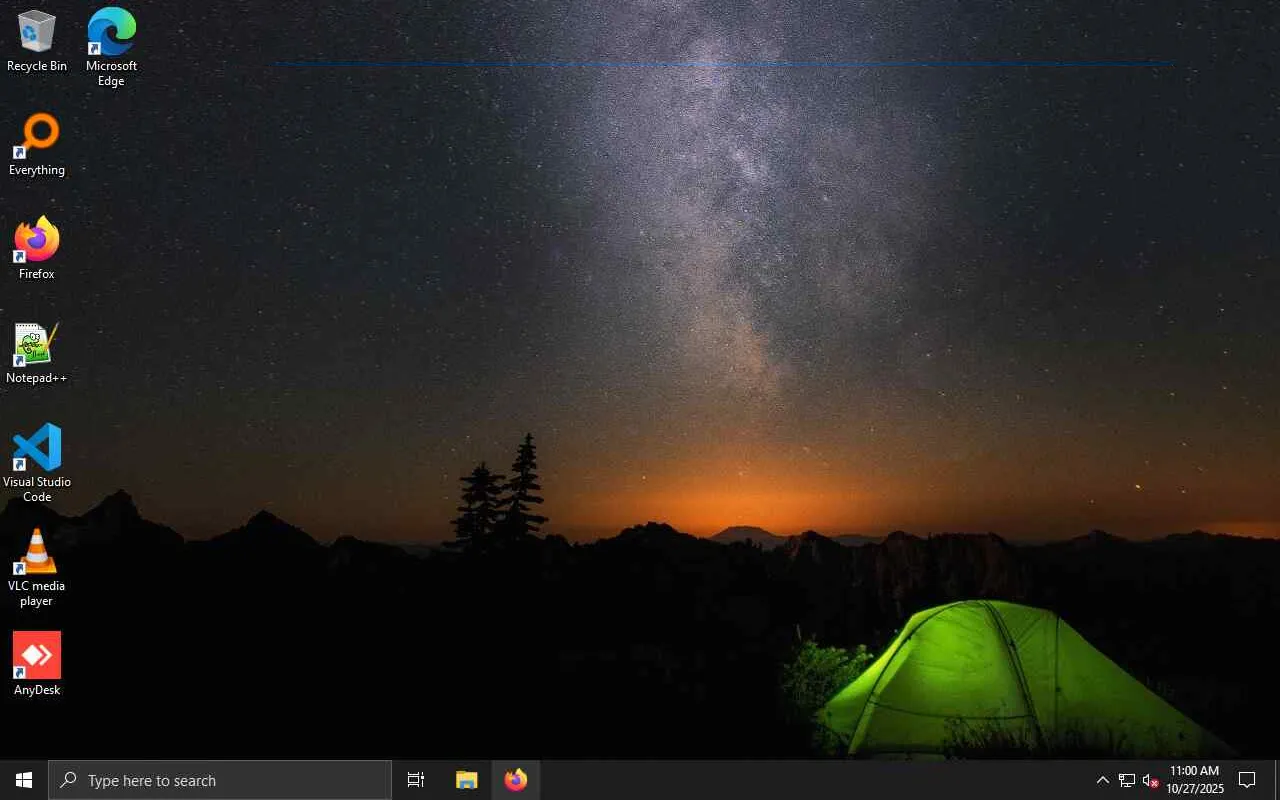Click the Show desktop strip
Screen dimensions: 1280x800
[1277, 780]
